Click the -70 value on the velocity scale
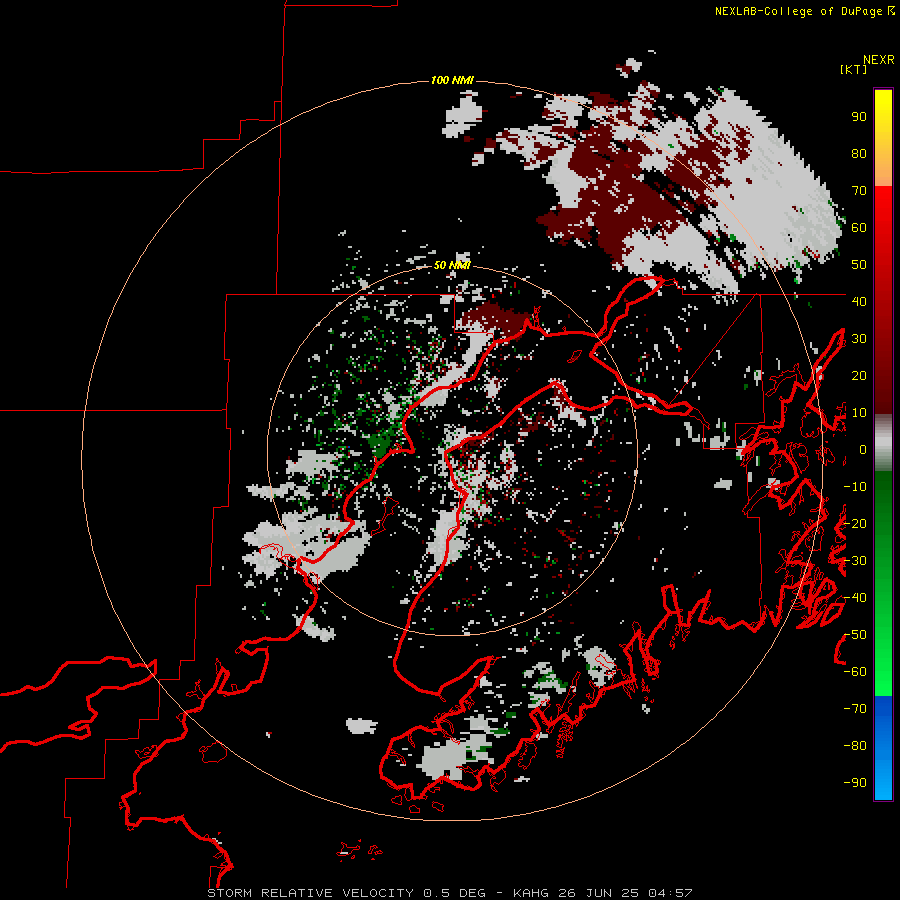 [x=855, y=709]
